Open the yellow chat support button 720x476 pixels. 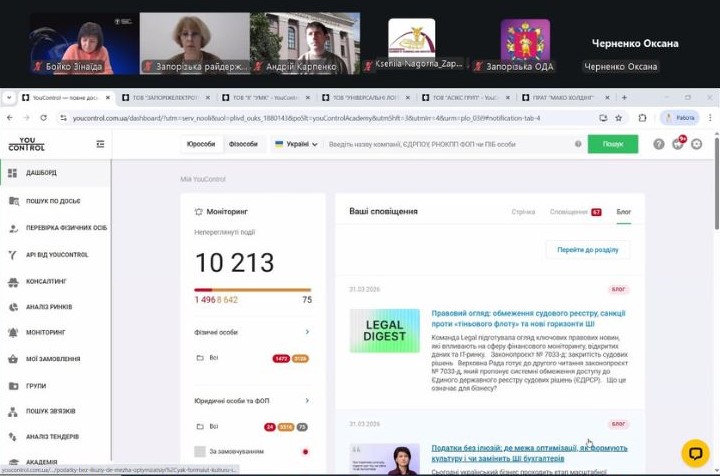click(x=695, y=453)
